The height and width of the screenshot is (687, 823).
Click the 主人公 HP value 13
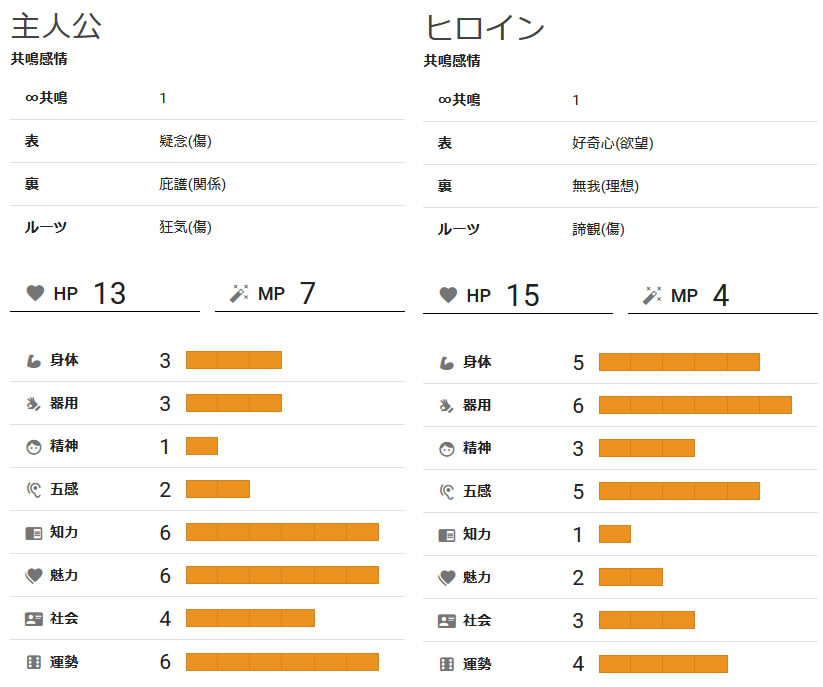(x=109, y=293)
